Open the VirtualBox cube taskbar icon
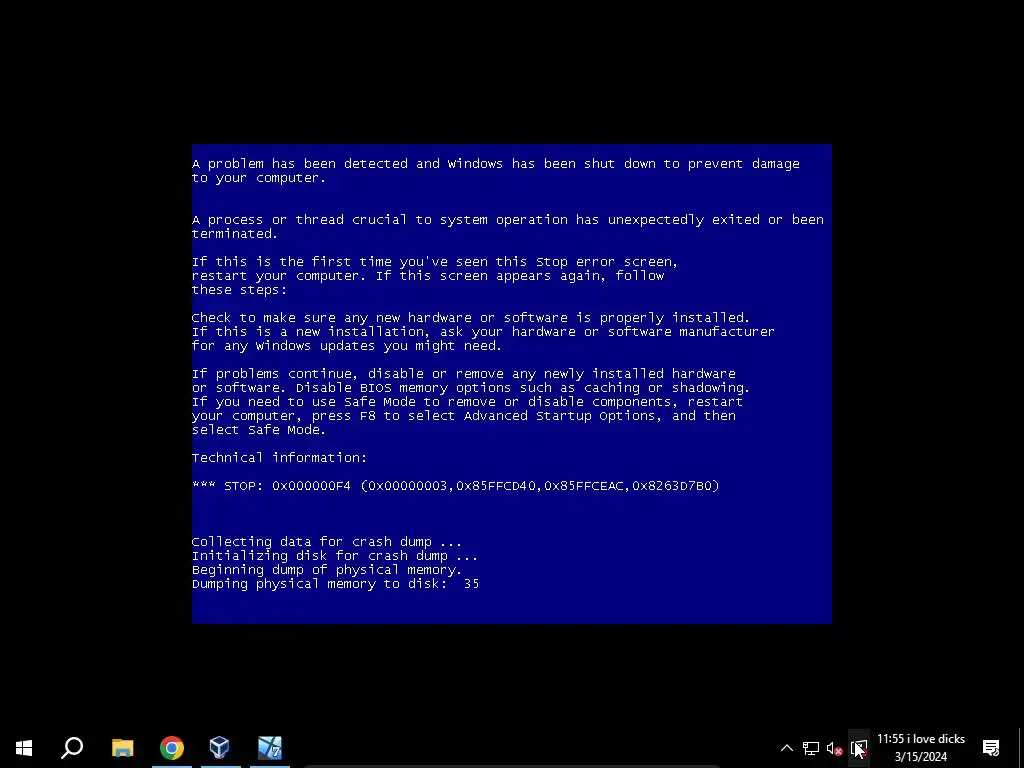The width and height of the screenshot is (1024, 768). point(220,748)
